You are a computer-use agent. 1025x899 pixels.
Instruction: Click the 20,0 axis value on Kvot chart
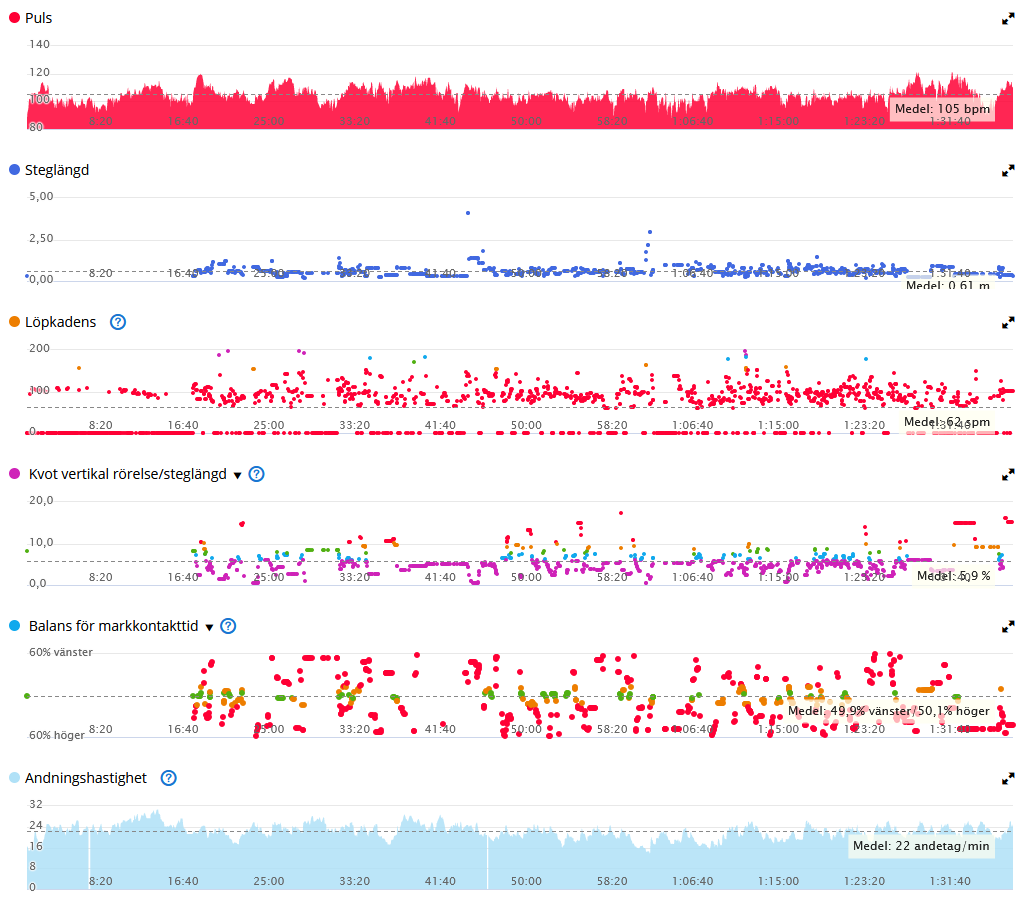coord(41,500)
